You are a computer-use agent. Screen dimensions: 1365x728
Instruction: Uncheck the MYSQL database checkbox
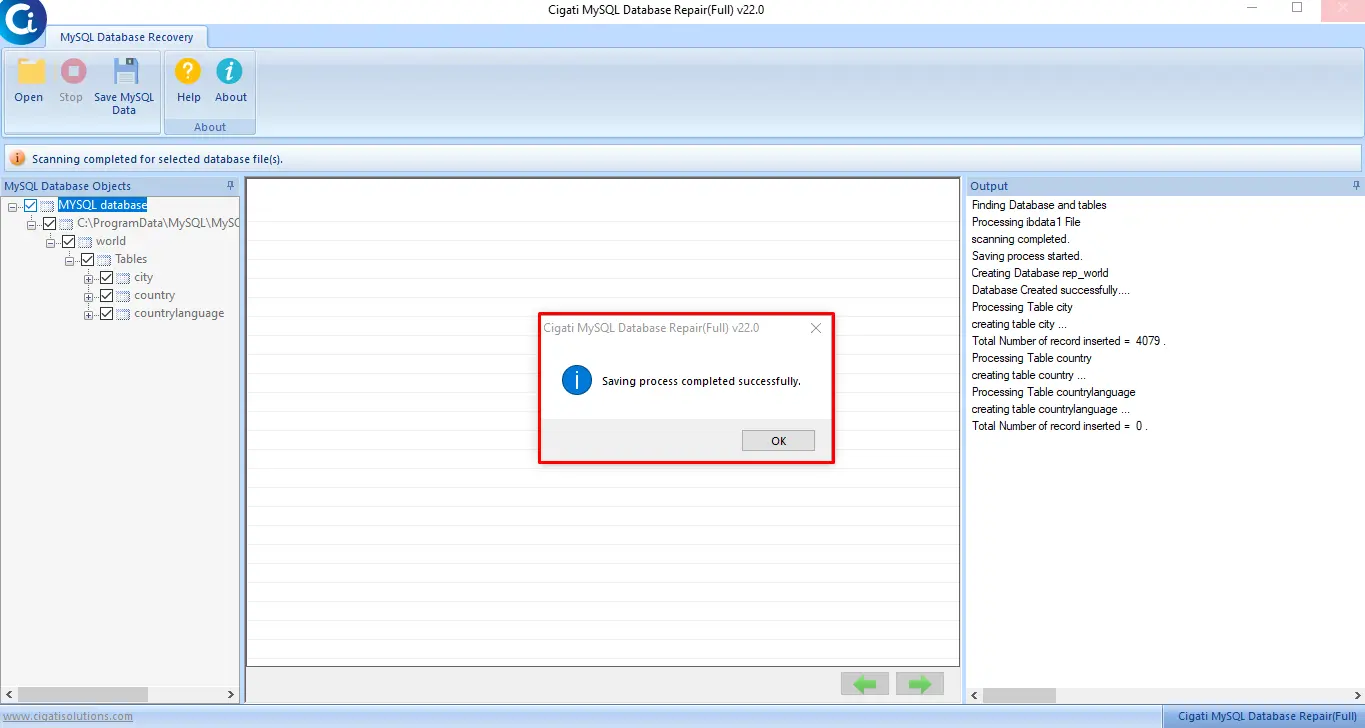click(x=30, y=205)
